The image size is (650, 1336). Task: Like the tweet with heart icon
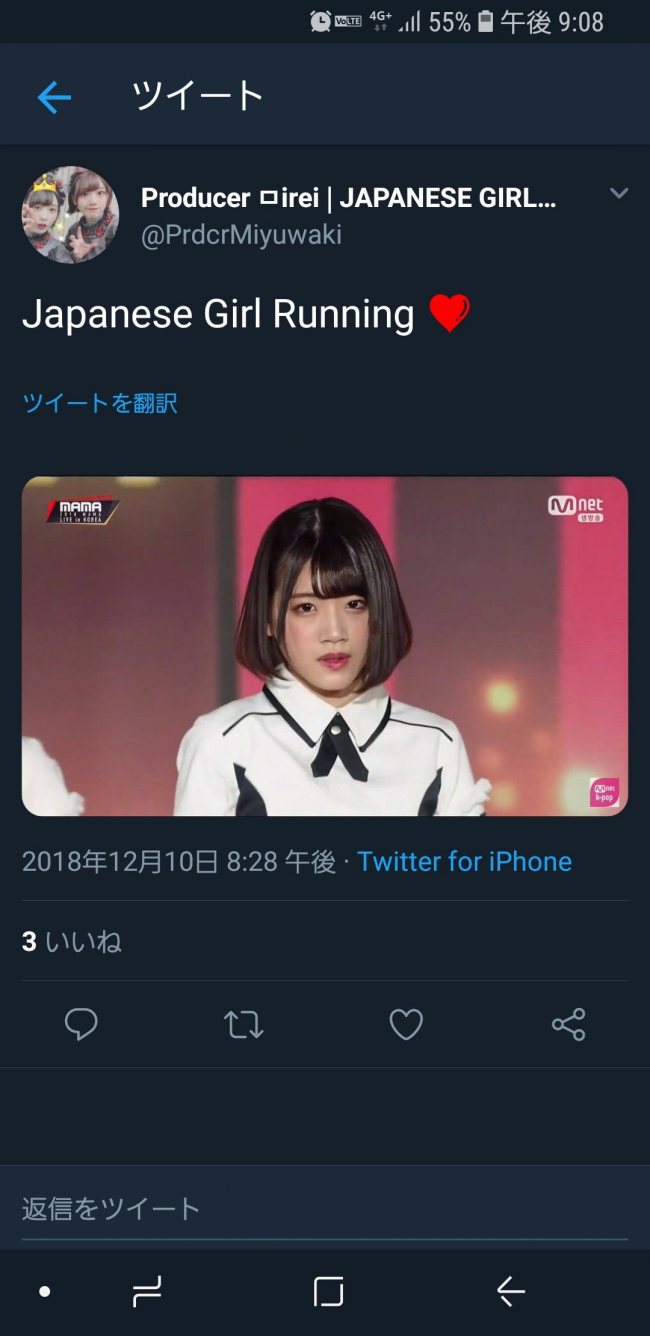pos(406,1024)
